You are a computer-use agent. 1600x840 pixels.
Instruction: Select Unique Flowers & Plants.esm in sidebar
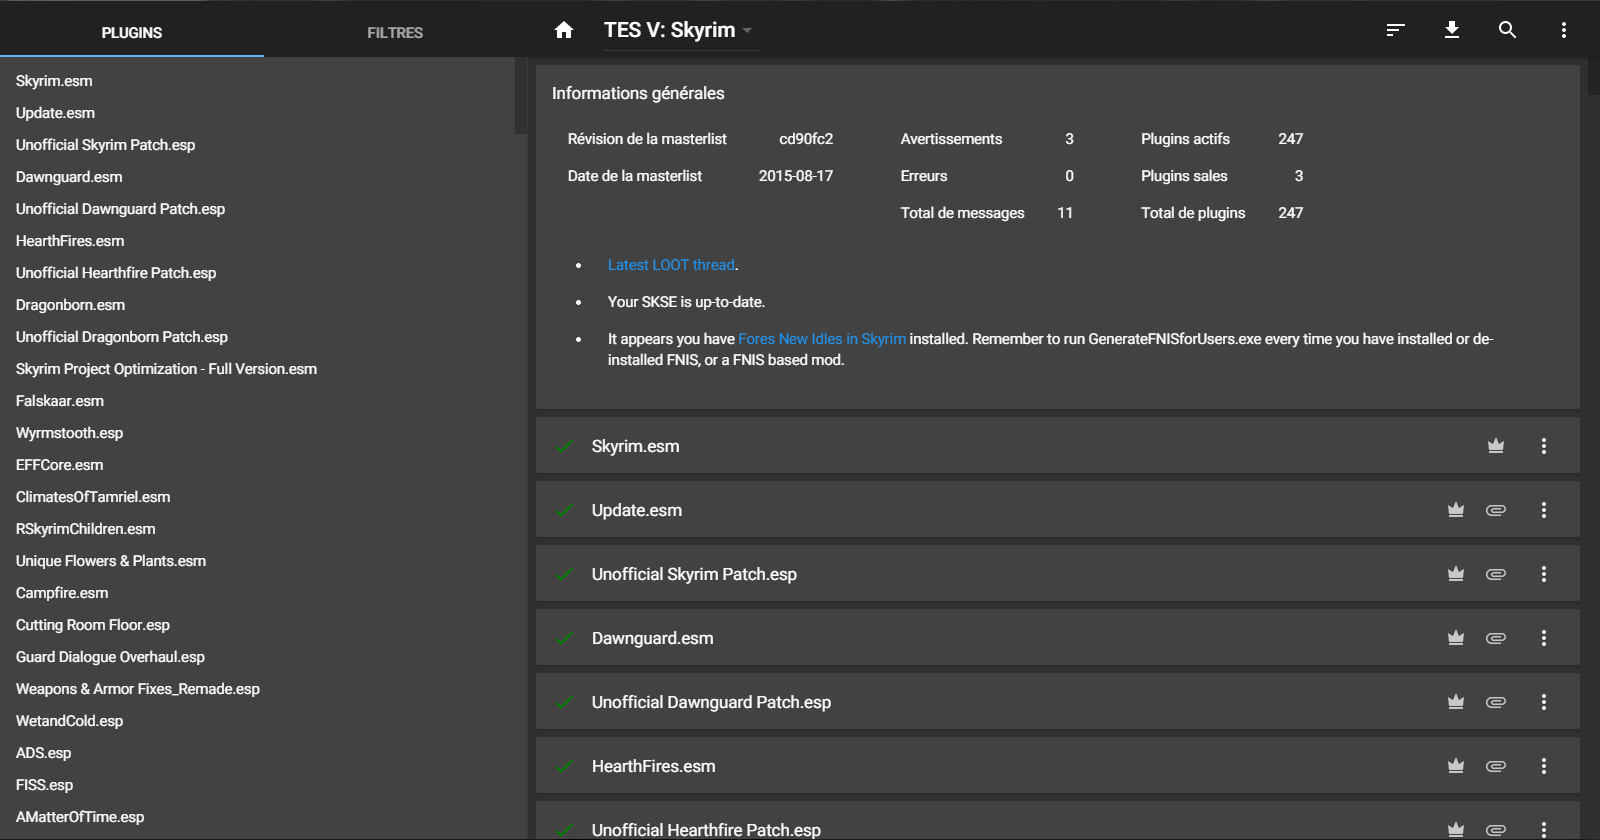[111, 561]
